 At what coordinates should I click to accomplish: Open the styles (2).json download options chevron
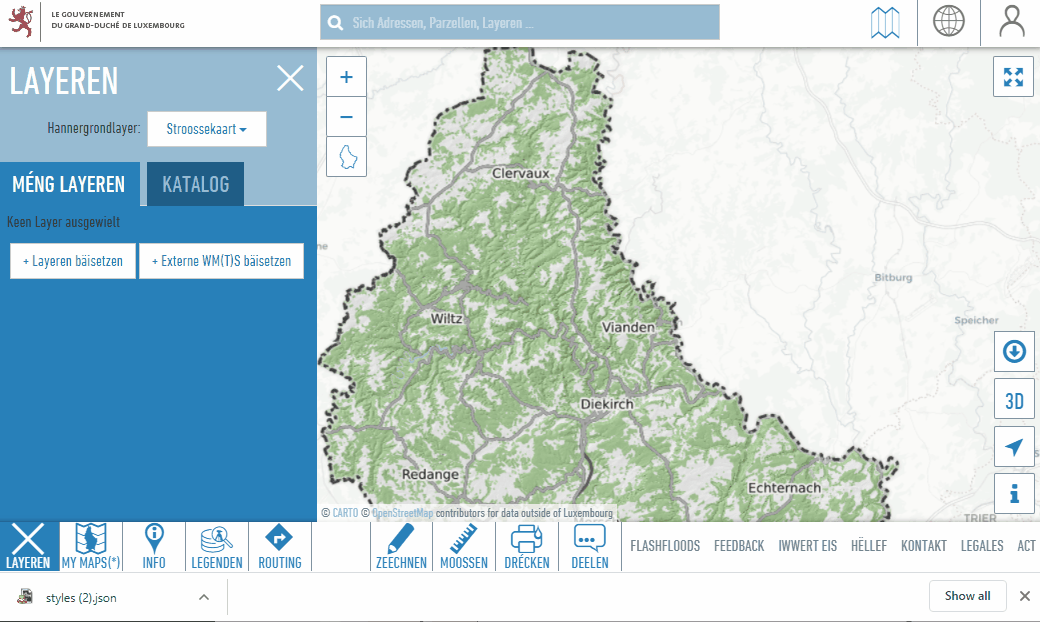204,597
